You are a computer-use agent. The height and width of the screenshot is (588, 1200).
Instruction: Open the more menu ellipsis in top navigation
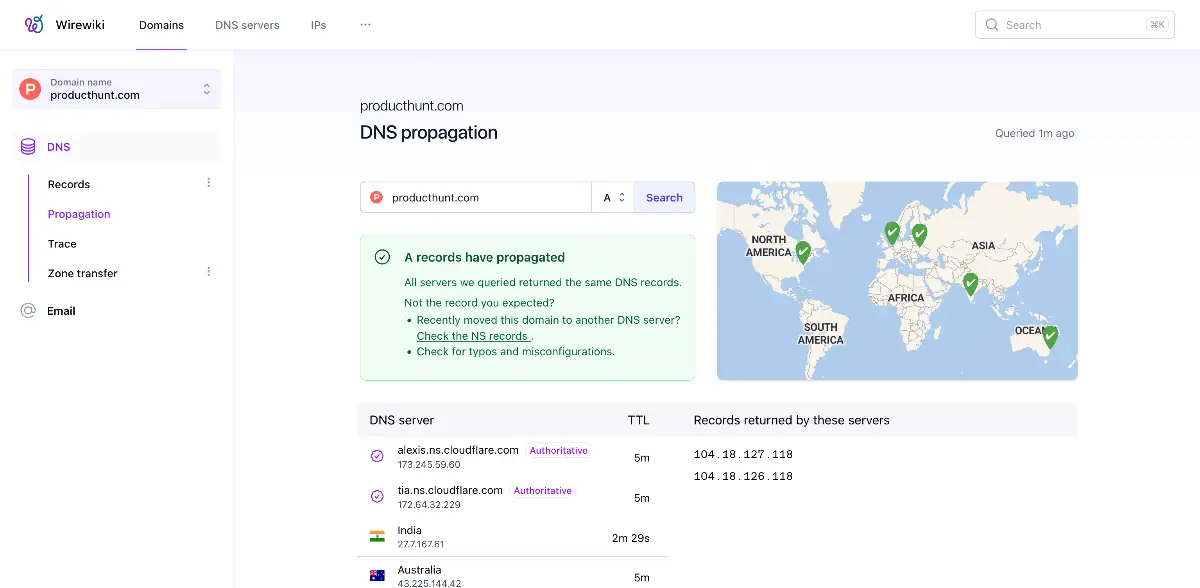click(365, 25)
